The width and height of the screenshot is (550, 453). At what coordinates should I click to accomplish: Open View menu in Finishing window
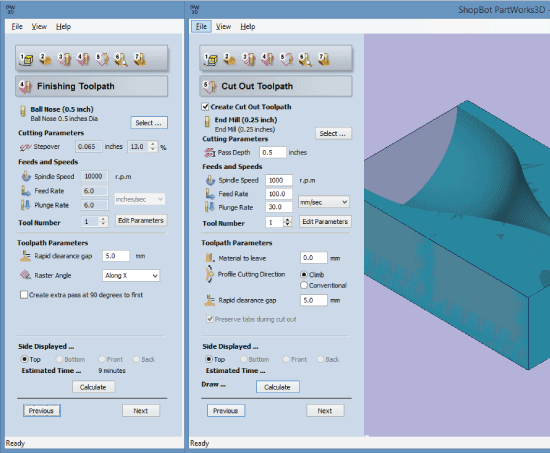click(39, 26)
